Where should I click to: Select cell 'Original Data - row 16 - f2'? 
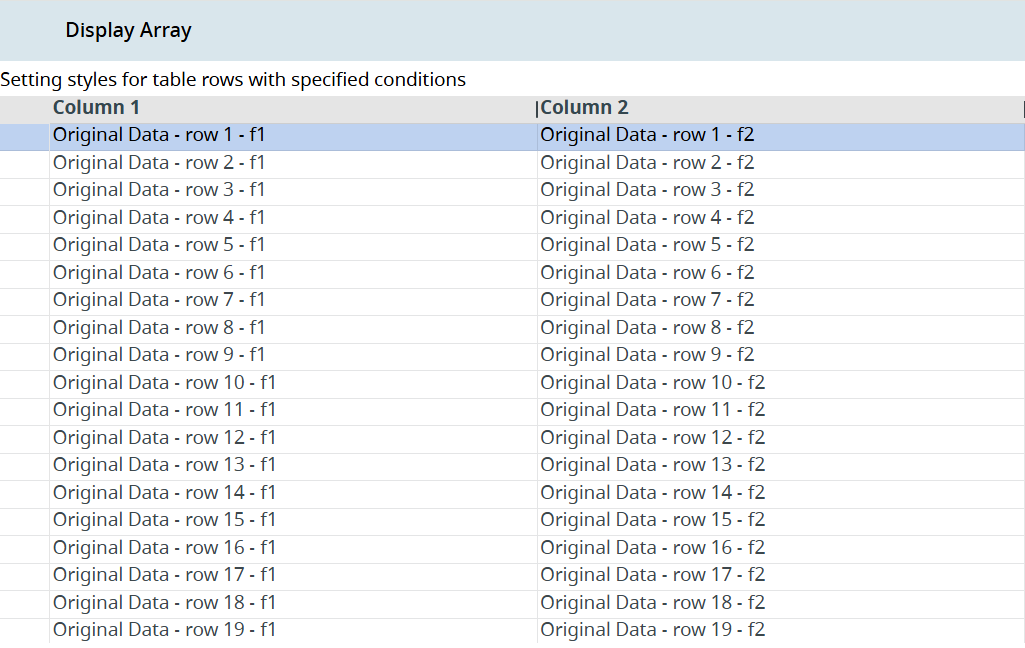(x=652, y=548)
